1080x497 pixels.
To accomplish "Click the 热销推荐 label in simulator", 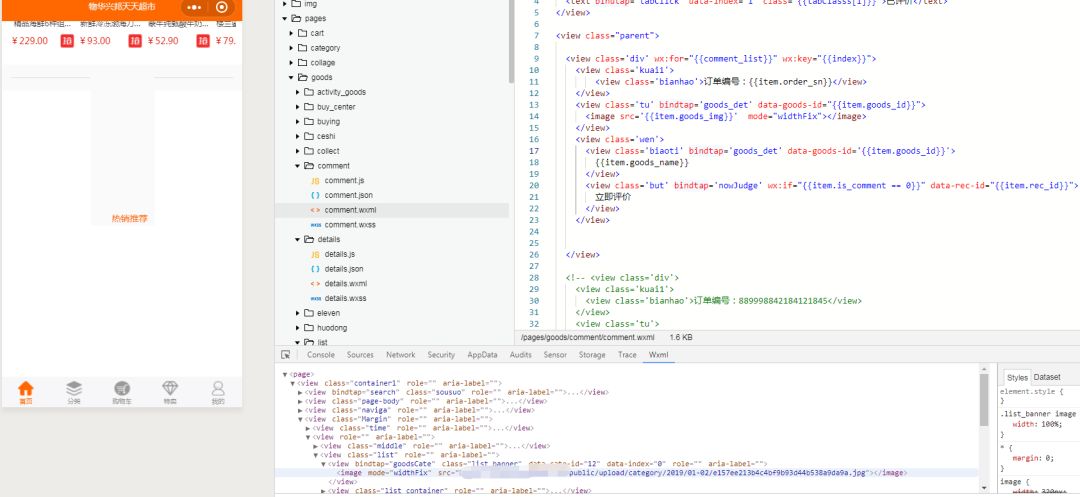I will click(x=129, y=218).
